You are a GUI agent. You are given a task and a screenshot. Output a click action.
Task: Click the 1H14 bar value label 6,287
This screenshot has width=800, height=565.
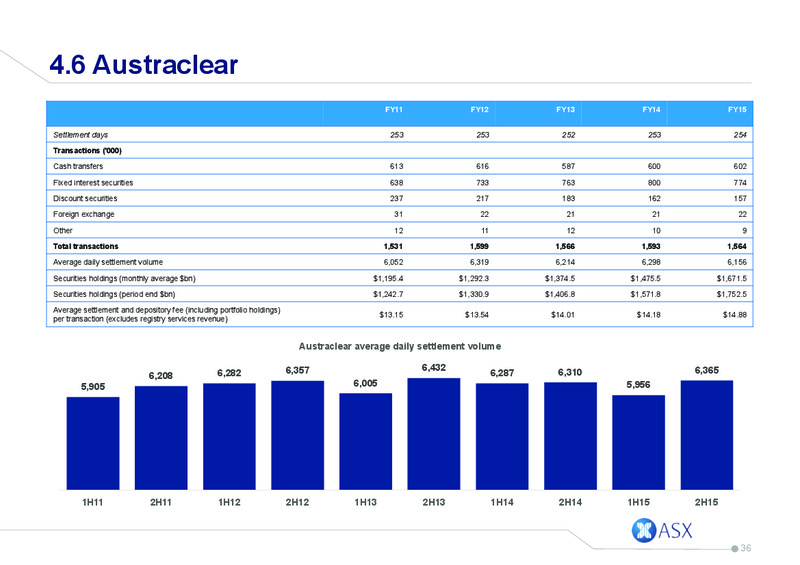tap(502, 373)
